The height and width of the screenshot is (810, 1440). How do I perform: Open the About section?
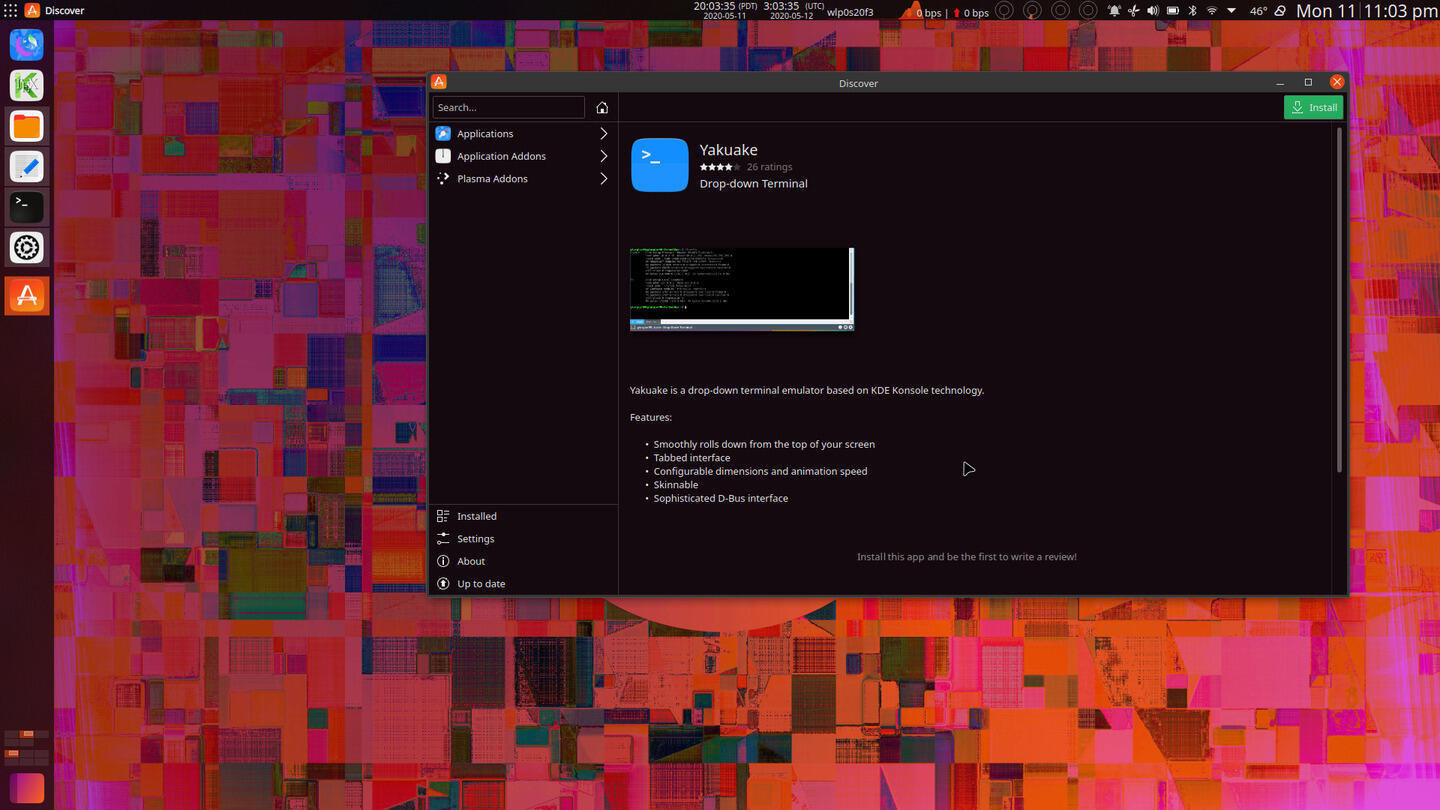[x=523, y=561]
